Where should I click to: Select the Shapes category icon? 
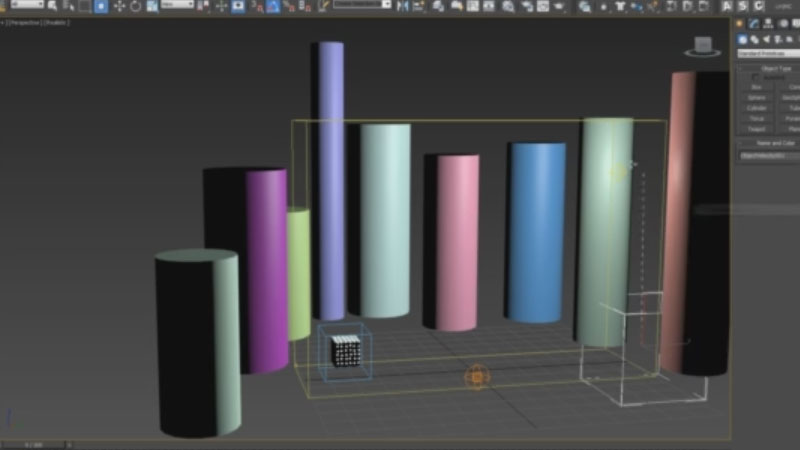click(756, 39)
